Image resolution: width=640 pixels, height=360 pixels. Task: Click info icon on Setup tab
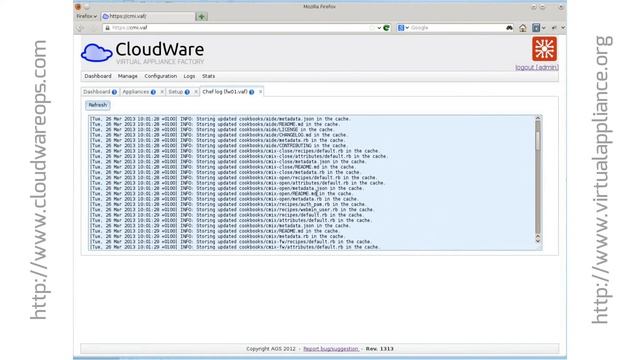(x=187, y=92)
